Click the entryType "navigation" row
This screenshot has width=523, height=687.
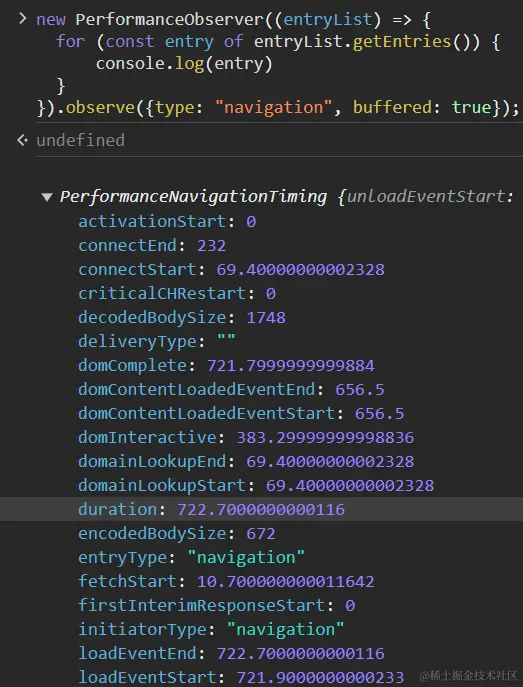[x=191, y=557]
